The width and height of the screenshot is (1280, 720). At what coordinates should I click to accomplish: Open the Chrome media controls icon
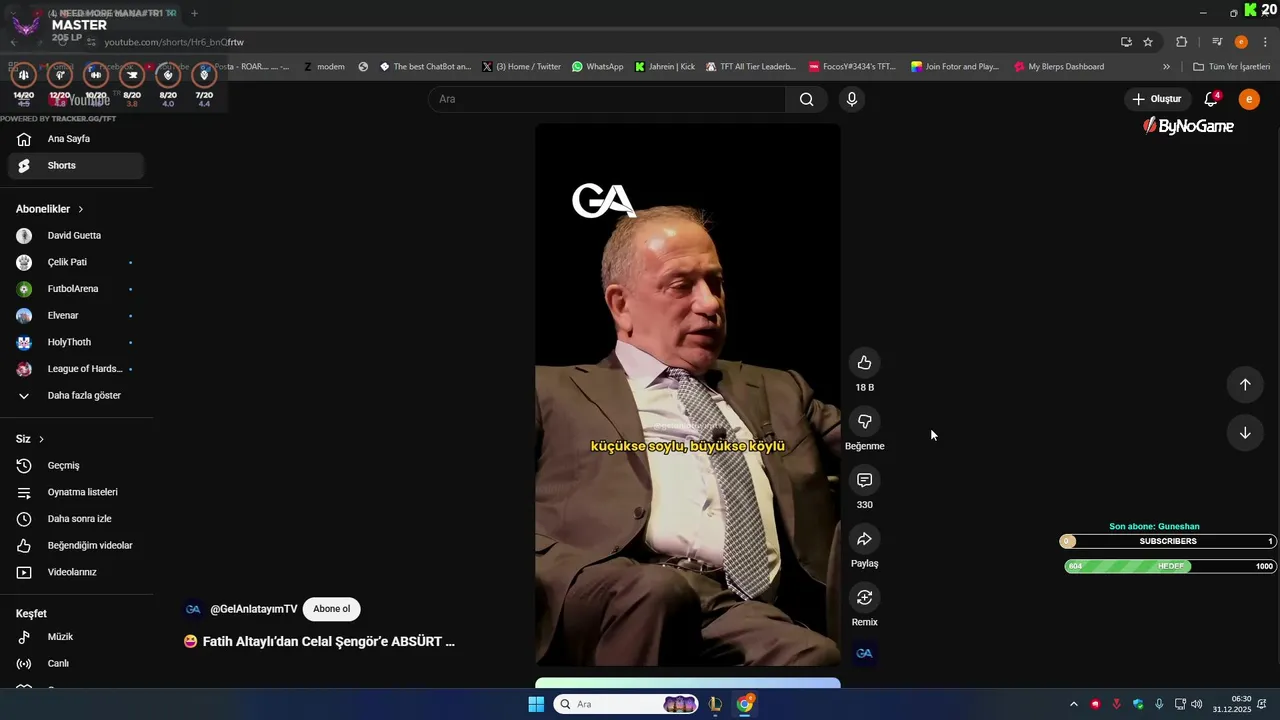pos(1217,42)
